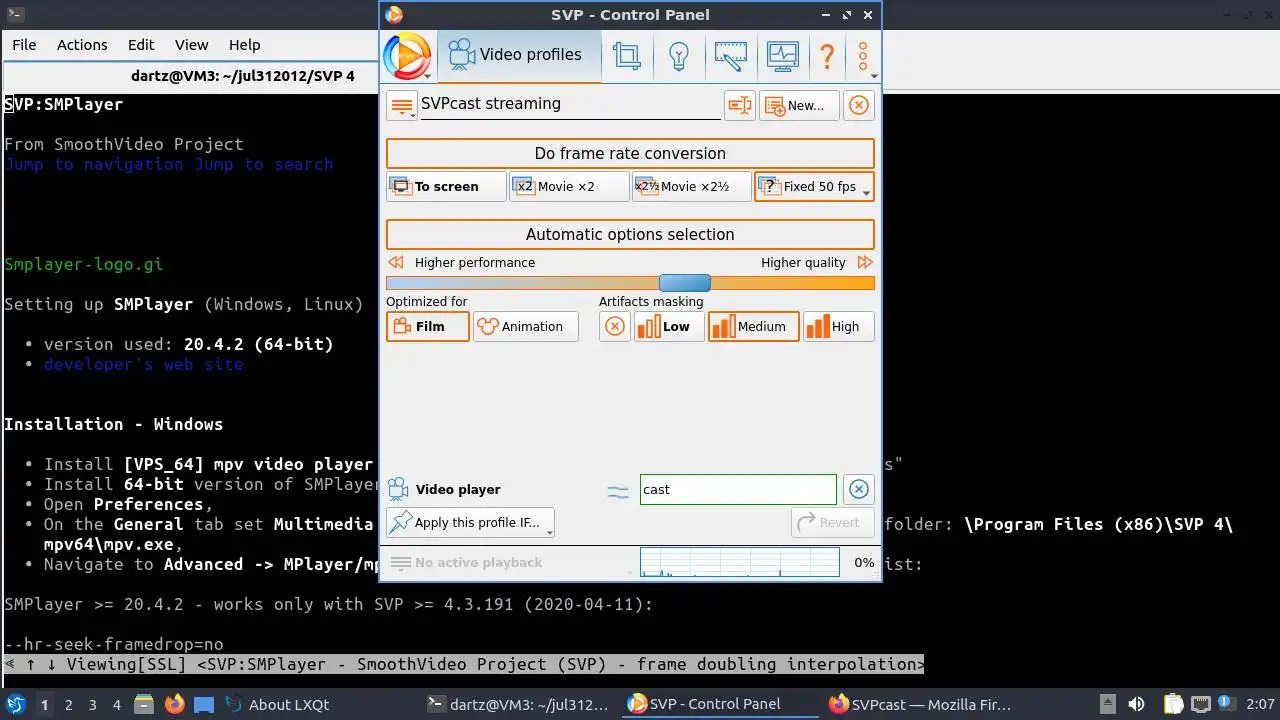Select Movie ×2½ frame rate mode
1280x720 pixels.
click(x=691, y=186)
